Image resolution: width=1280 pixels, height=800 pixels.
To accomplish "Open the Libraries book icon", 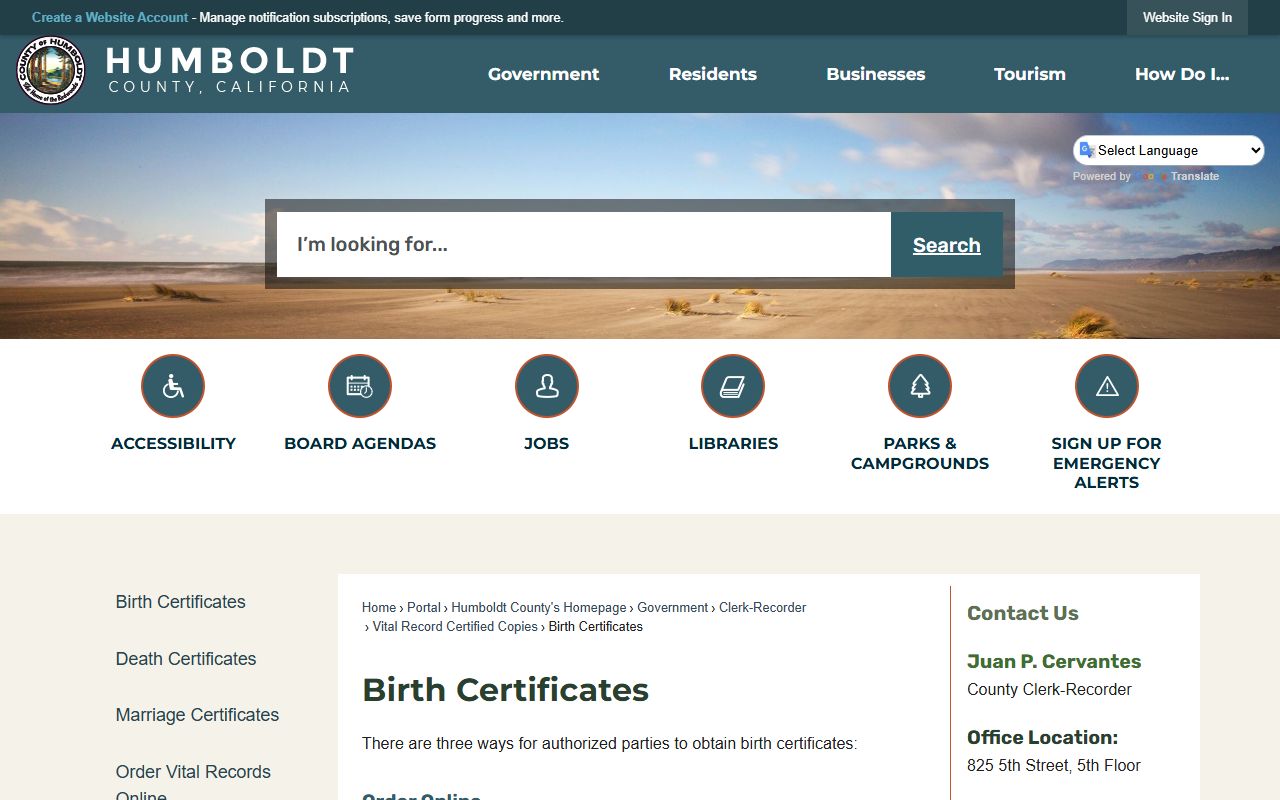I will (x=733, y=386).
